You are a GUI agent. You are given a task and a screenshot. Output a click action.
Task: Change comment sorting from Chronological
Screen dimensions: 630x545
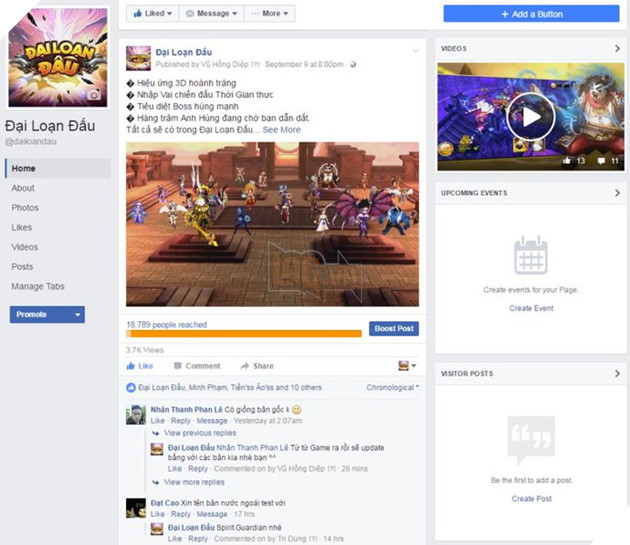tap(392, 387)
